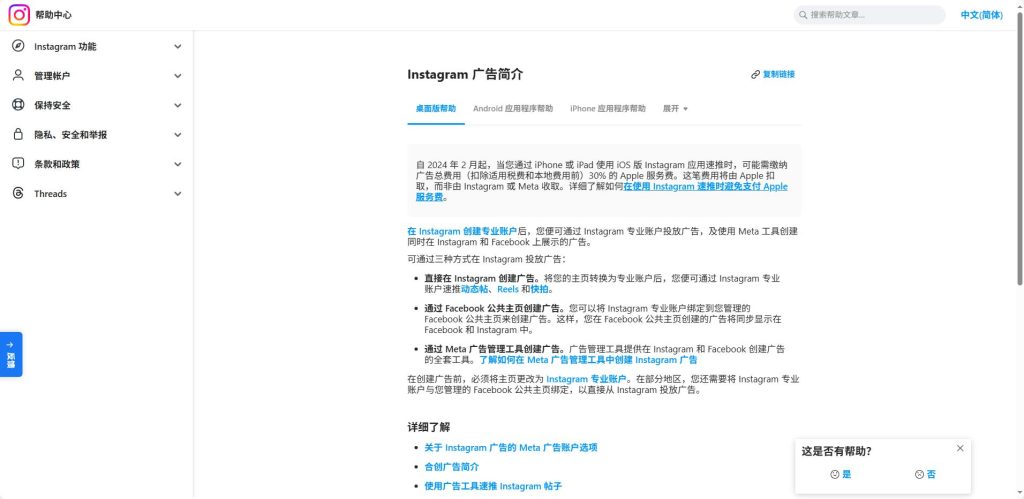
Task: Click the compass icon beside Instagram 功能
Action: (x=18, y=46)
